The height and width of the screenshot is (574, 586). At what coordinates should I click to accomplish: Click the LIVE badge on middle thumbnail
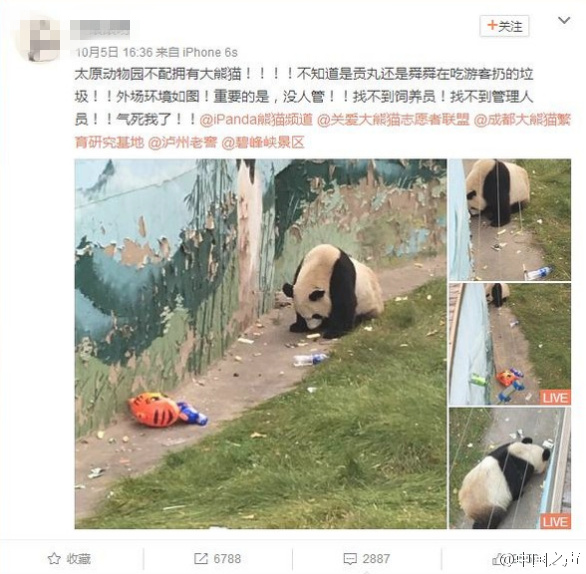click(x=555, y=397)
